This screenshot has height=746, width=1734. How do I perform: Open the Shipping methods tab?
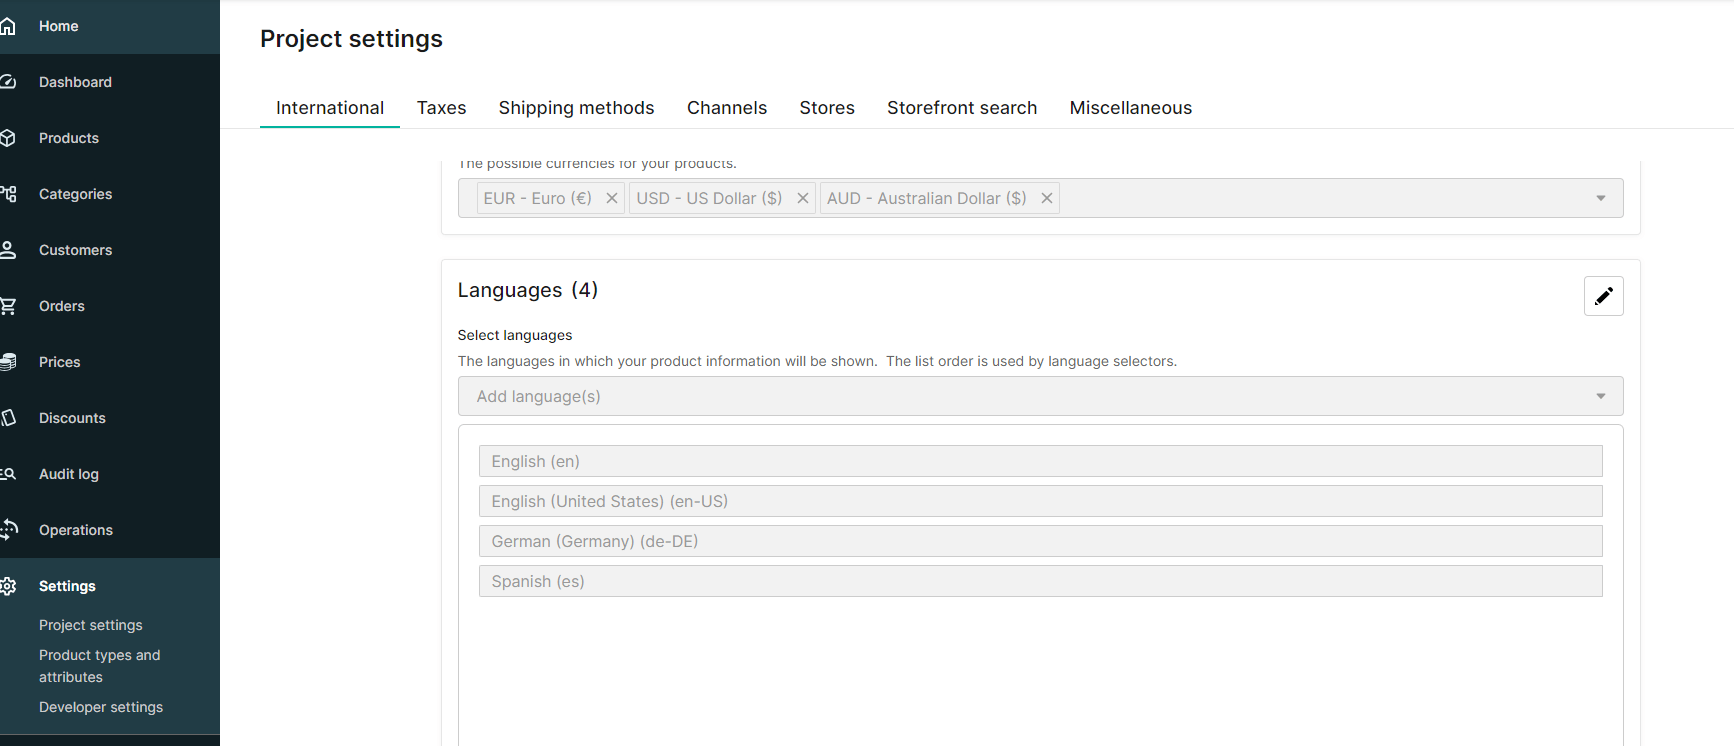[577, 108]
